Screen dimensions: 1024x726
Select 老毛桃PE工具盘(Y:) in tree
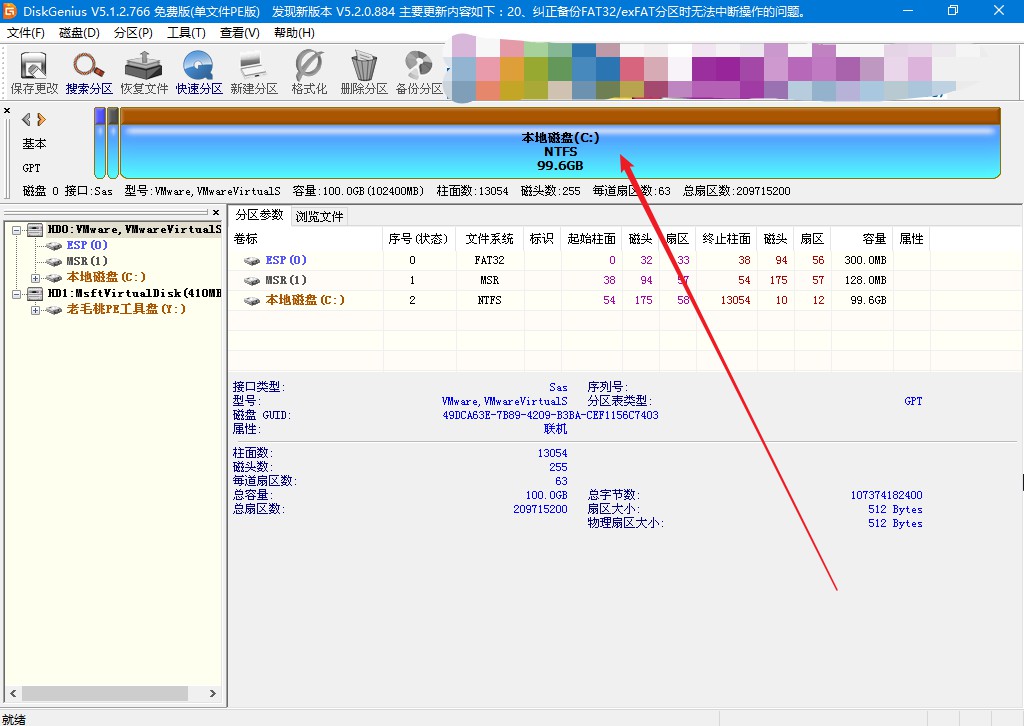(x=126, y=309)
